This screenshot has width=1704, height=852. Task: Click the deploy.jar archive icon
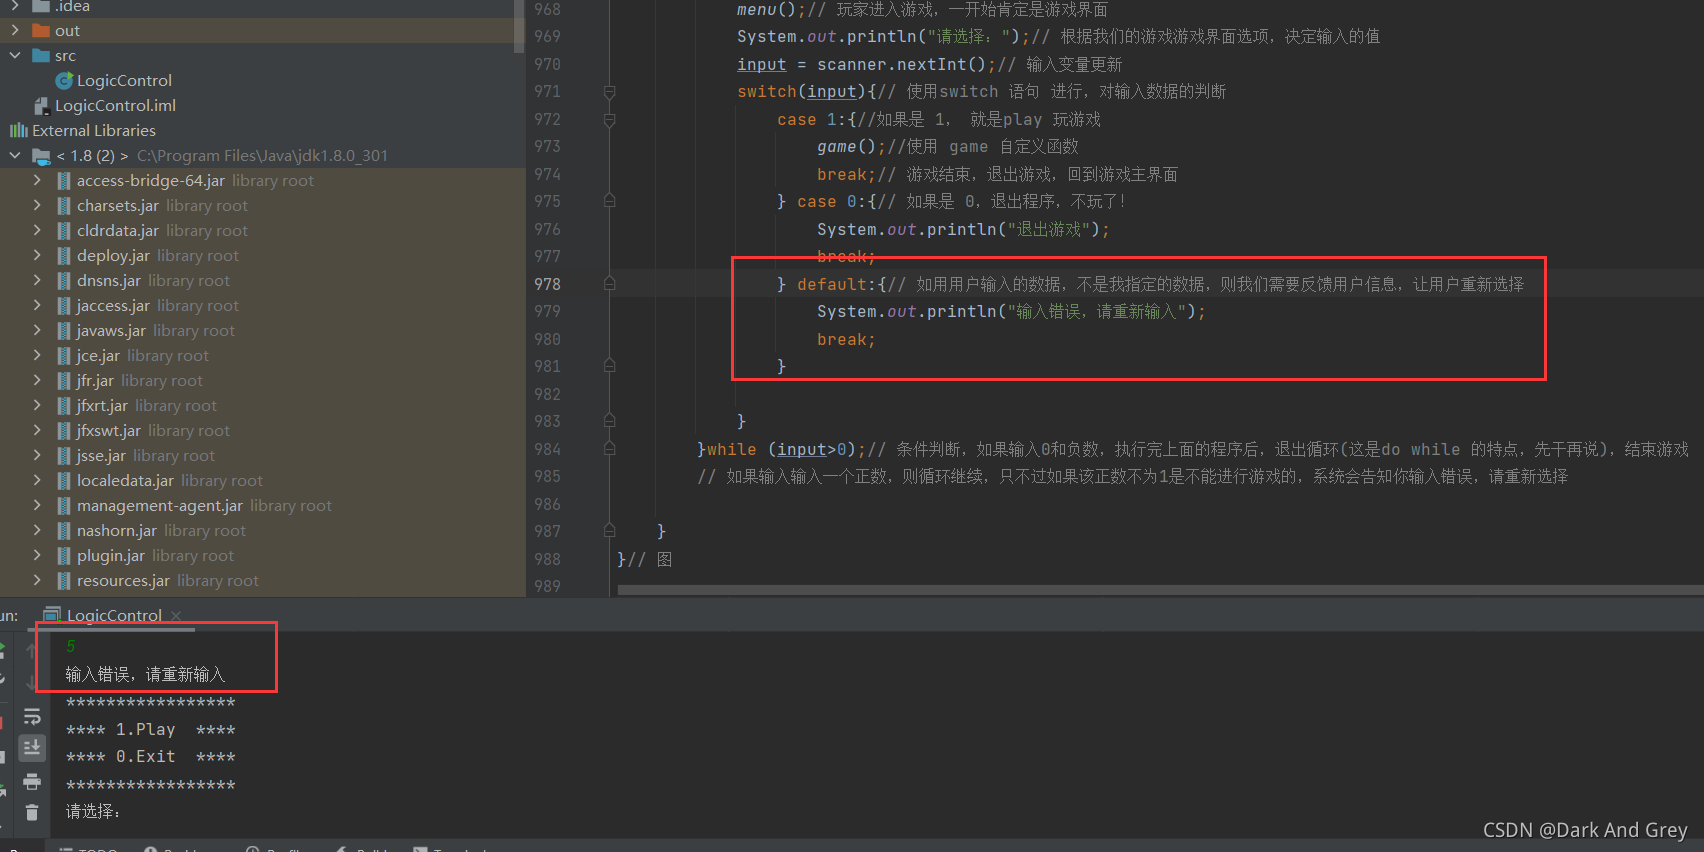pos(64,255)
